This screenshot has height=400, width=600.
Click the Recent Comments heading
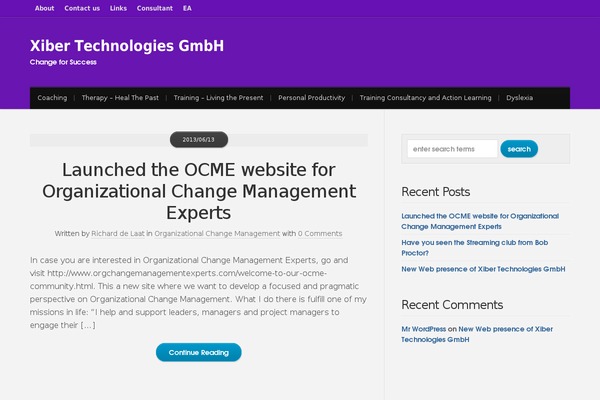tap(452, 305)
